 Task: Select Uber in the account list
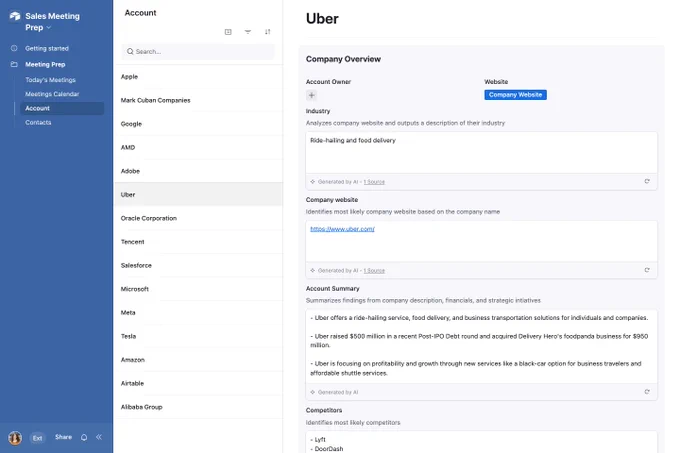[198, 195]
